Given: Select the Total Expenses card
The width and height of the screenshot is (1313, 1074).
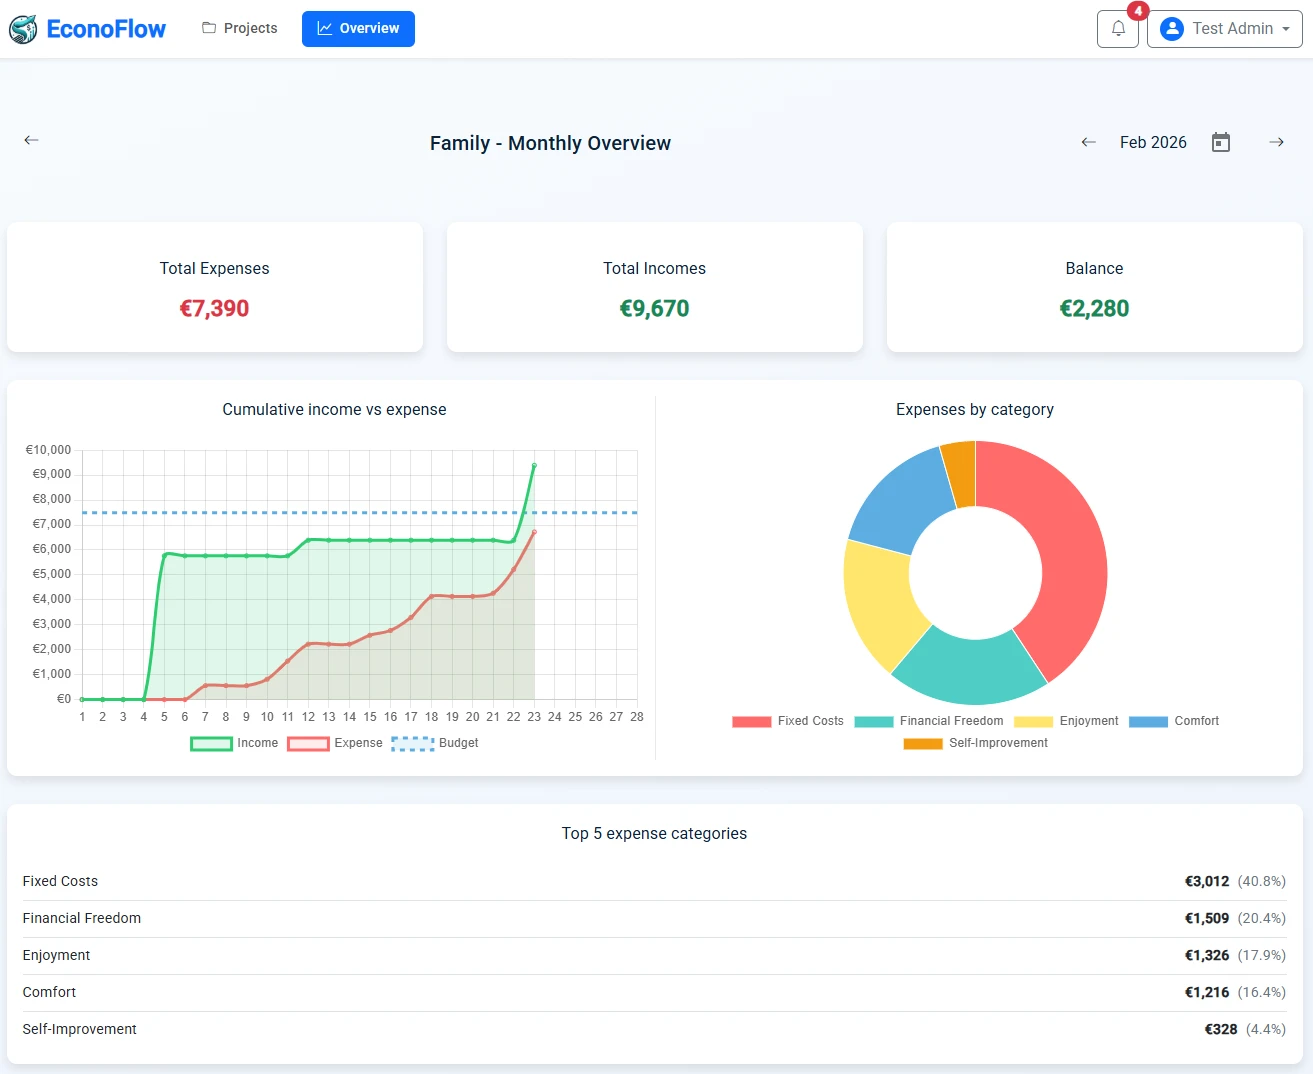Looking at the screenshot, I should (x=214, y=287).
